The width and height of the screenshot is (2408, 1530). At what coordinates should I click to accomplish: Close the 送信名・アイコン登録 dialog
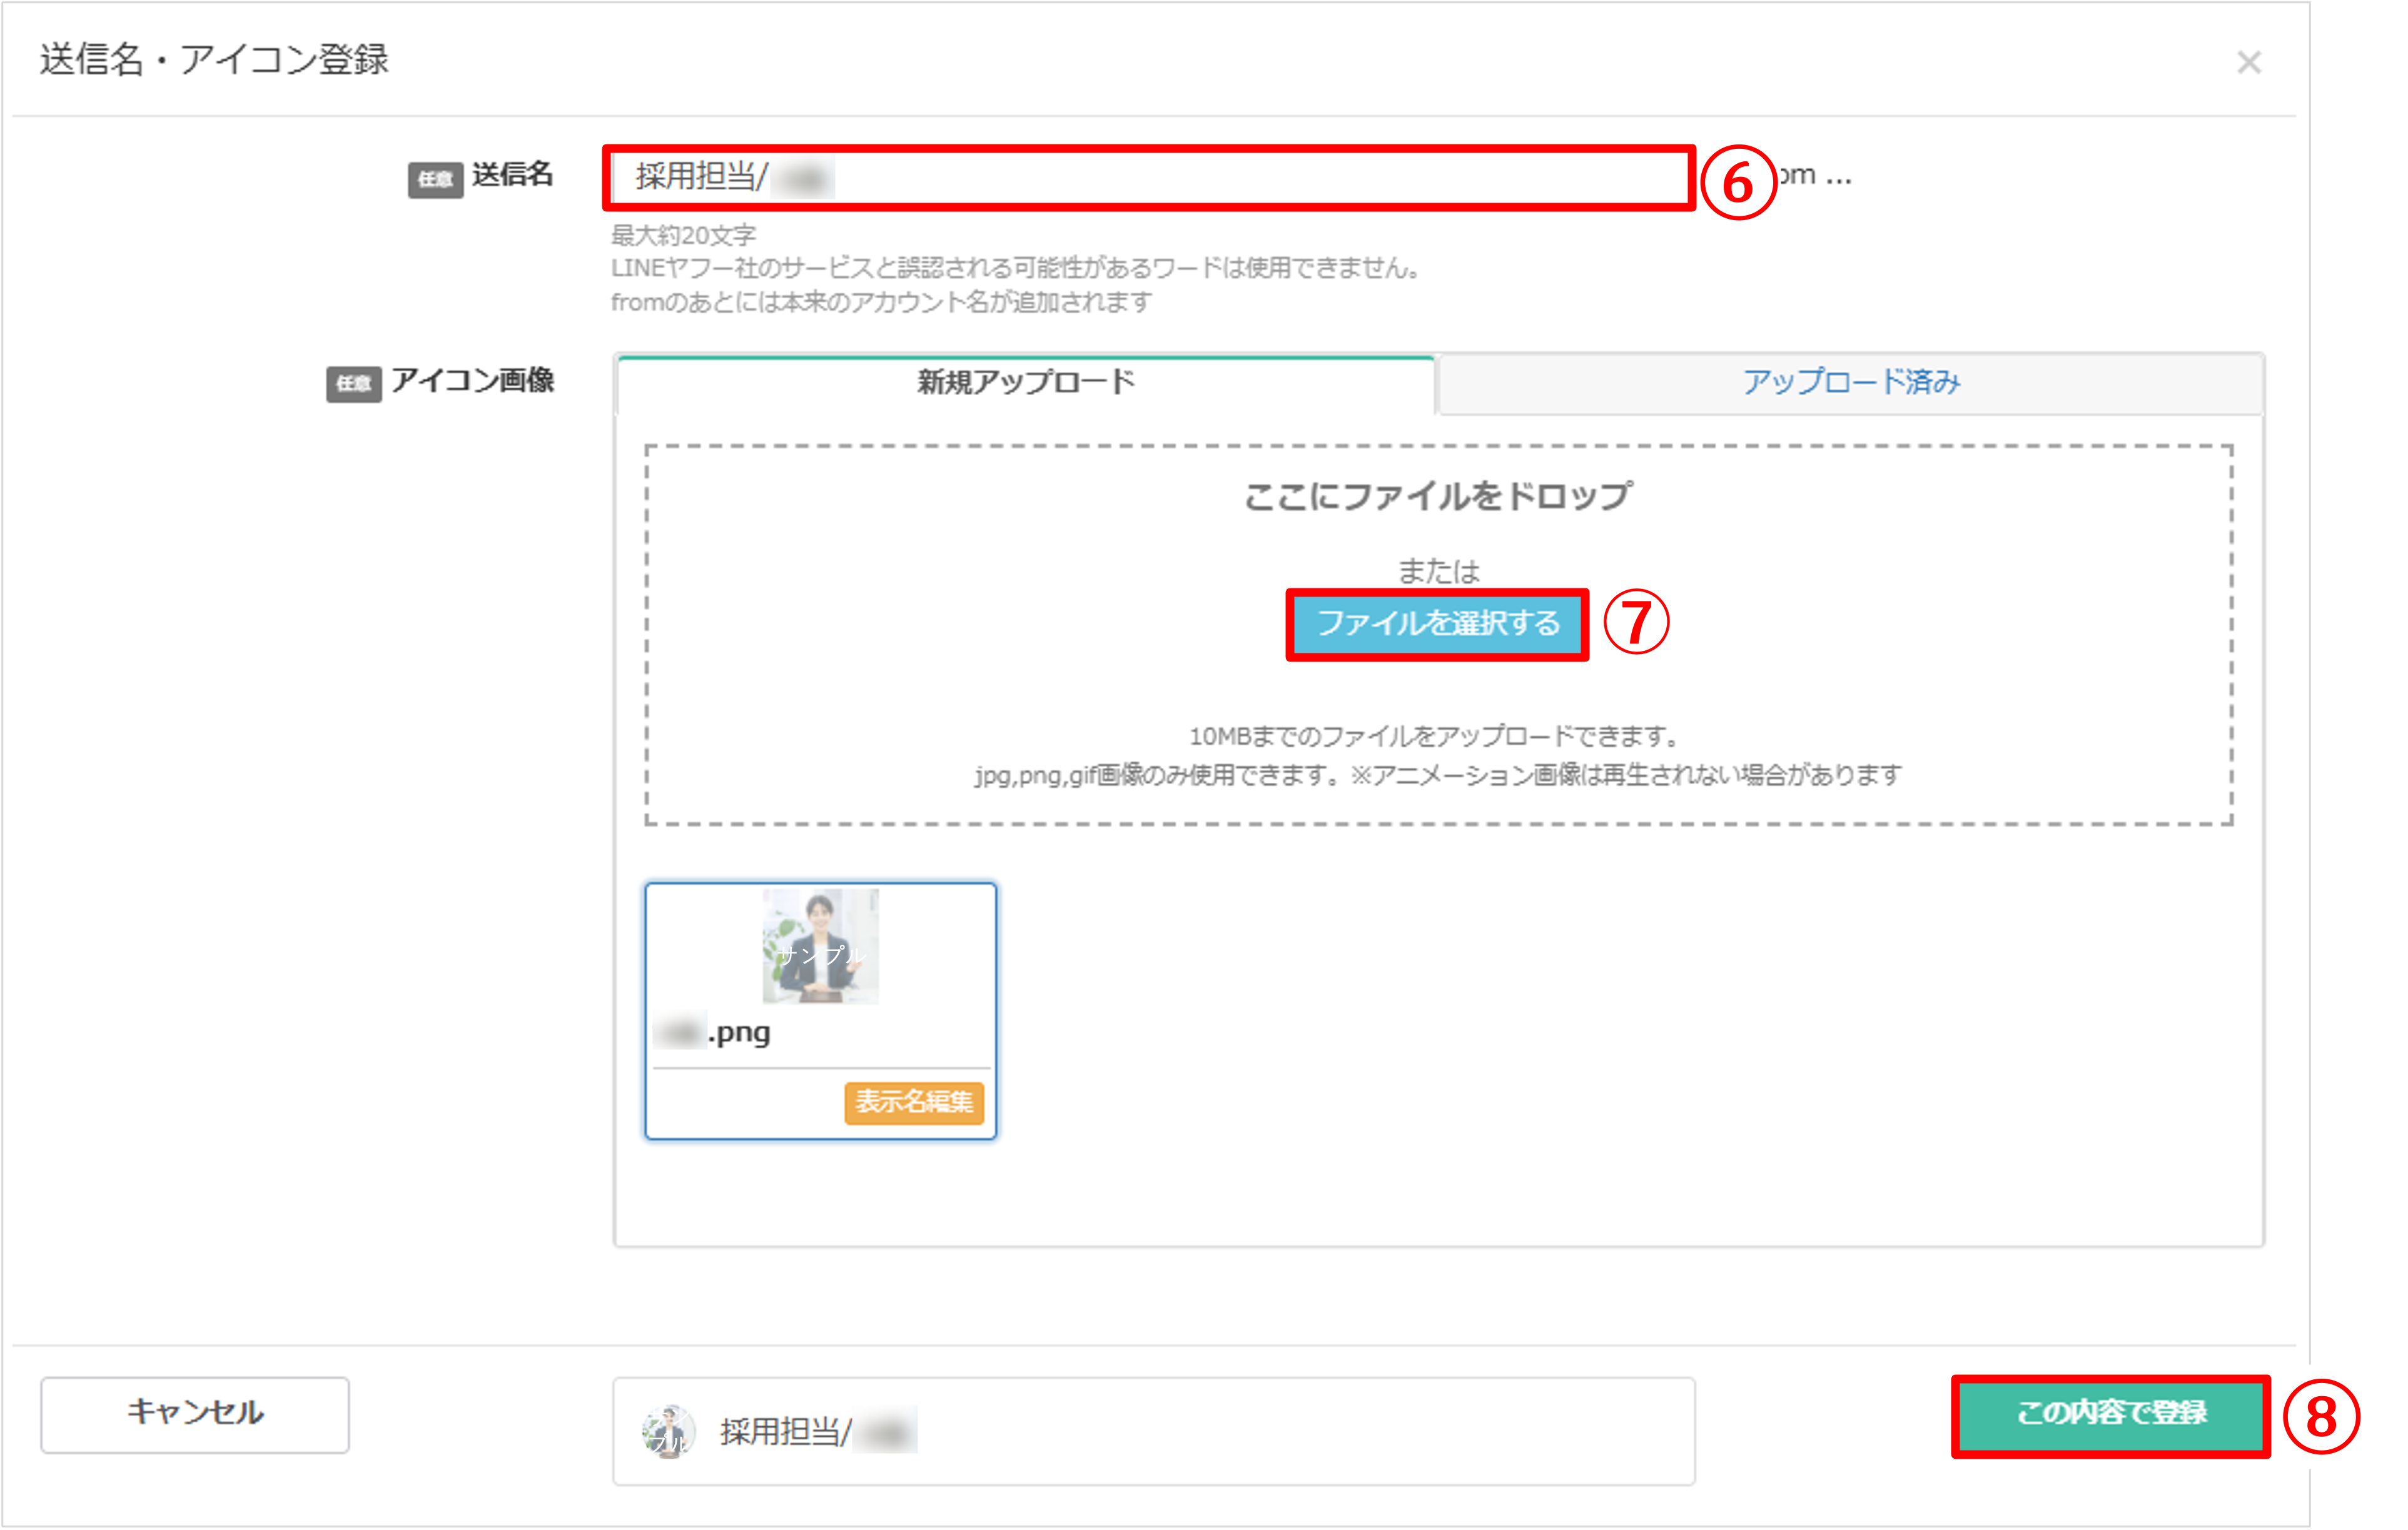(x=2251, y=63)
